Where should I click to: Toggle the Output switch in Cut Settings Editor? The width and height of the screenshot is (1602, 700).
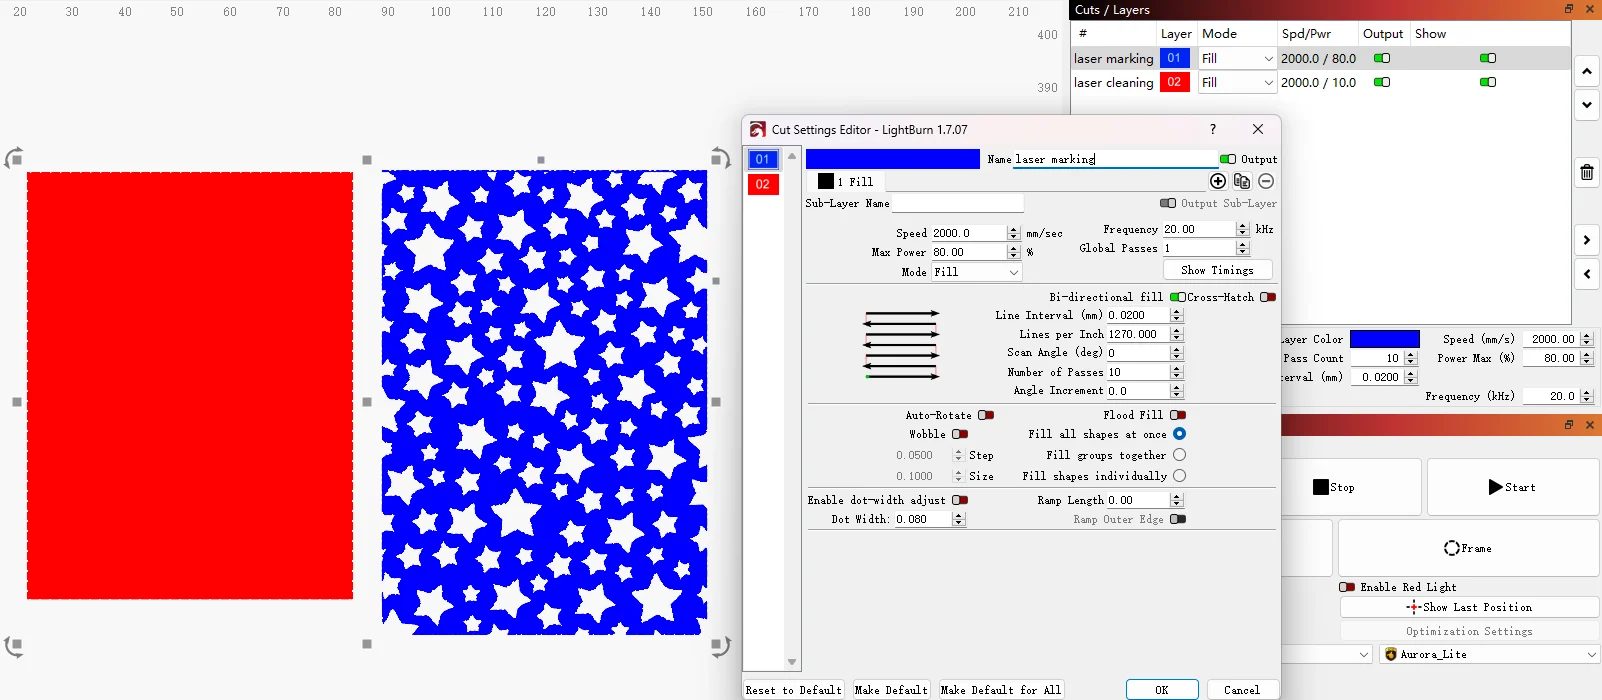[x=1228, y=159]
